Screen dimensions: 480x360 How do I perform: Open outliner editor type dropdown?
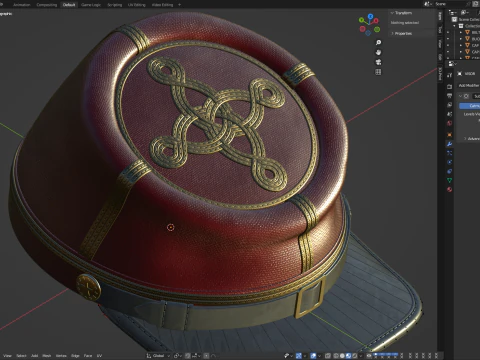point(453,12)
